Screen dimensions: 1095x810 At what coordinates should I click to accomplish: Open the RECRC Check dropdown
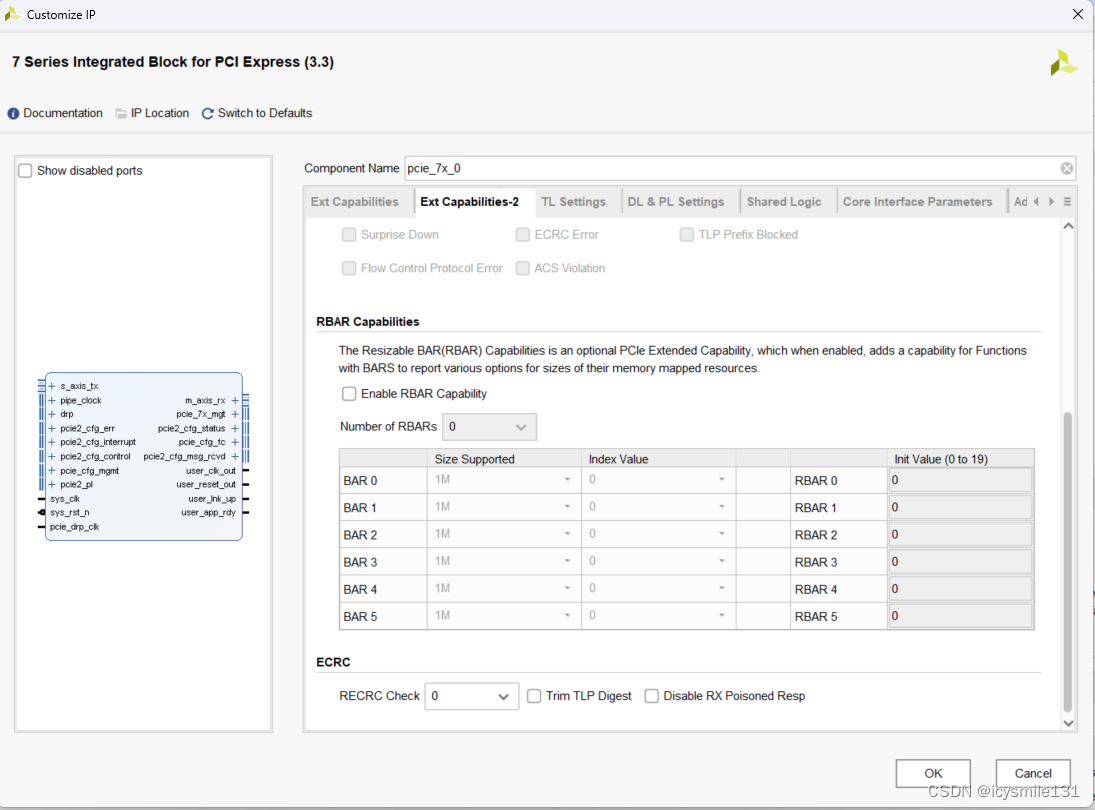(471, 696)
